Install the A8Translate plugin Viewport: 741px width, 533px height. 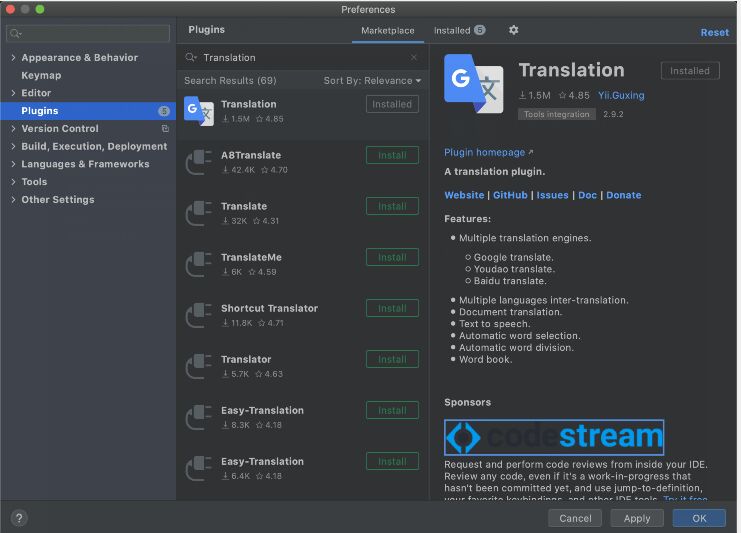[392, 155]
